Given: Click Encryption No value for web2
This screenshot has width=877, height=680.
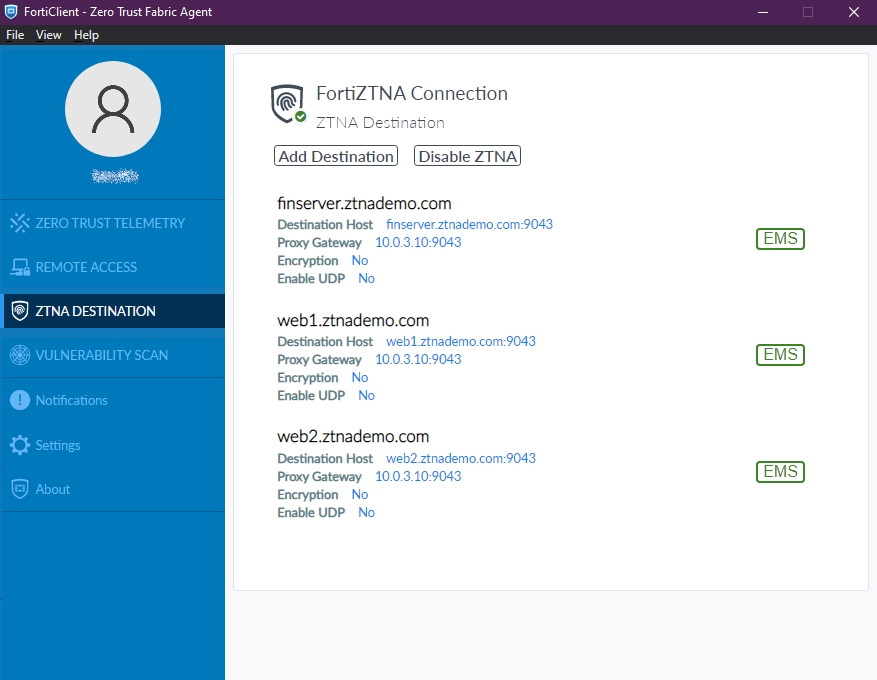Looking at the screenshot, I should (360, 494).
